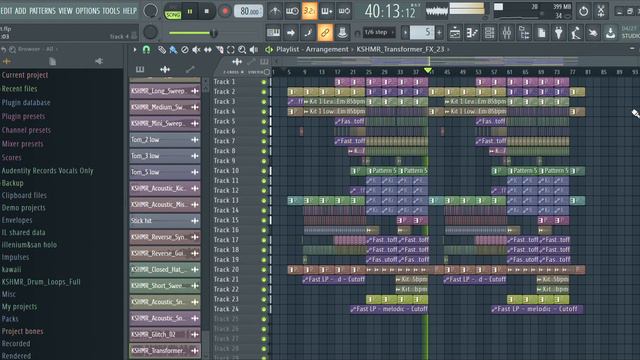Viewport: 640px width, 360px height.
Task: Open the Mixer view icon
Action: pos(507,33)
